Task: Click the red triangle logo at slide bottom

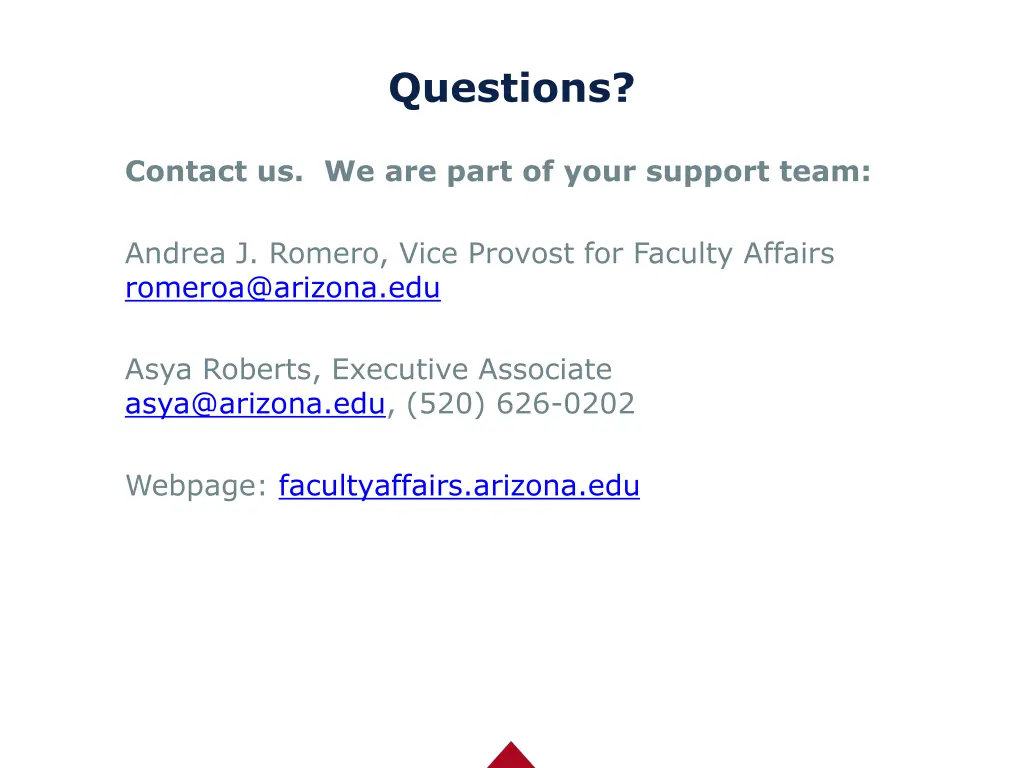Action: click(511, 755)
